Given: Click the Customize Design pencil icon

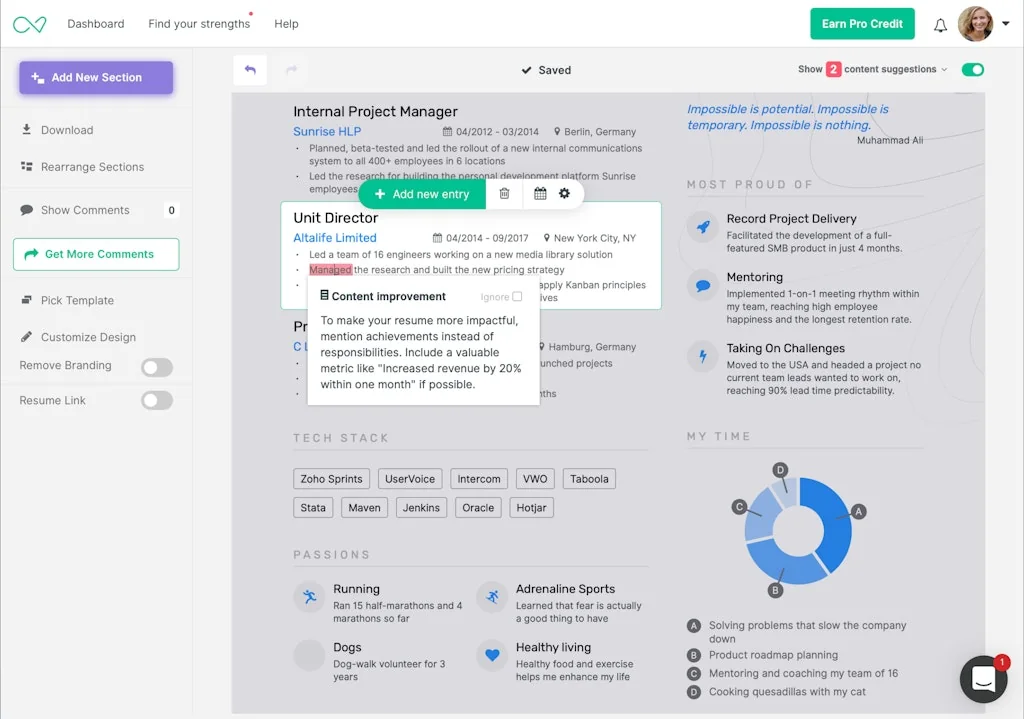Looking at the screenshot, I should [26, 337].
